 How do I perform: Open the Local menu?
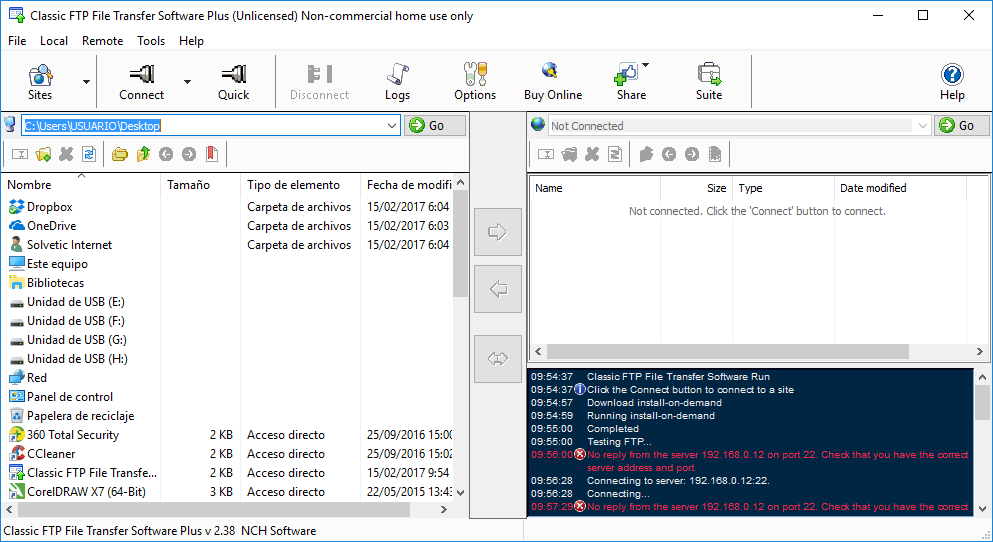click(x=54, y=41)
